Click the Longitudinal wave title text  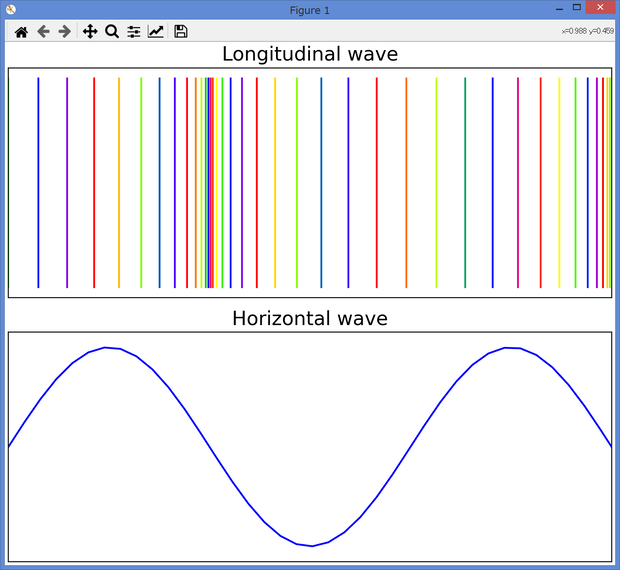click(x=310, y=54)
